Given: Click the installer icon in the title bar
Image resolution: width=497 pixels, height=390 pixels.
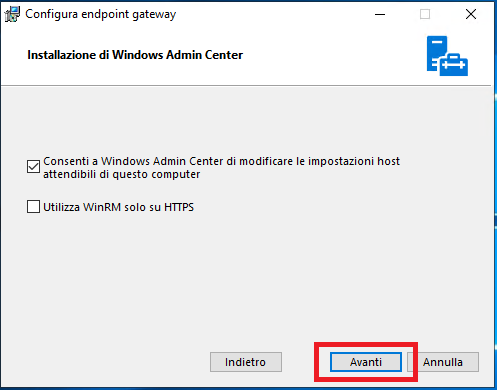Looking at the screenshot, I should [12, 14].
